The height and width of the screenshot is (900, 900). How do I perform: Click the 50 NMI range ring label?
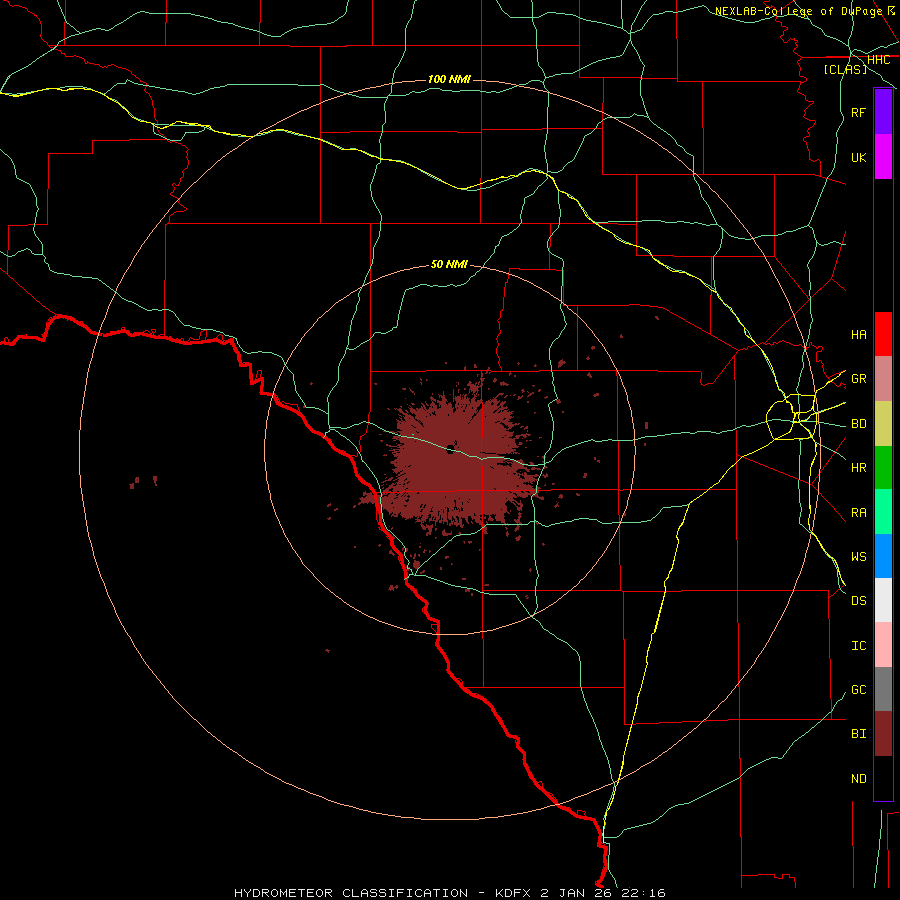pos(449,264)
